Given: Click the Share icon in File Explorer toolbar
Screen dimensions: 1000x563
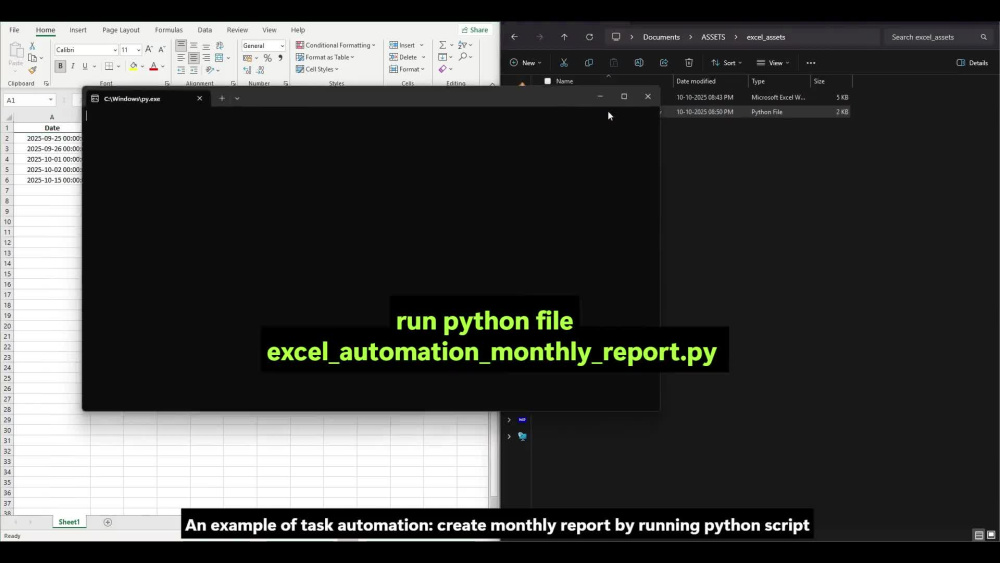Looking at the screenshot, I should coord(664,62).
